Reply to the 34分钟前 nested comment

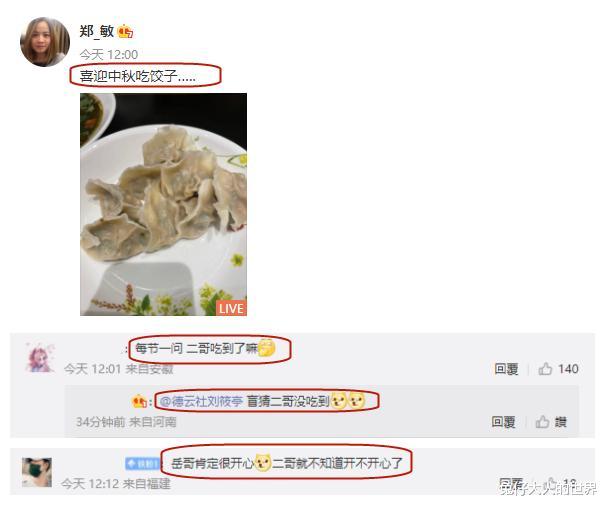504,422
